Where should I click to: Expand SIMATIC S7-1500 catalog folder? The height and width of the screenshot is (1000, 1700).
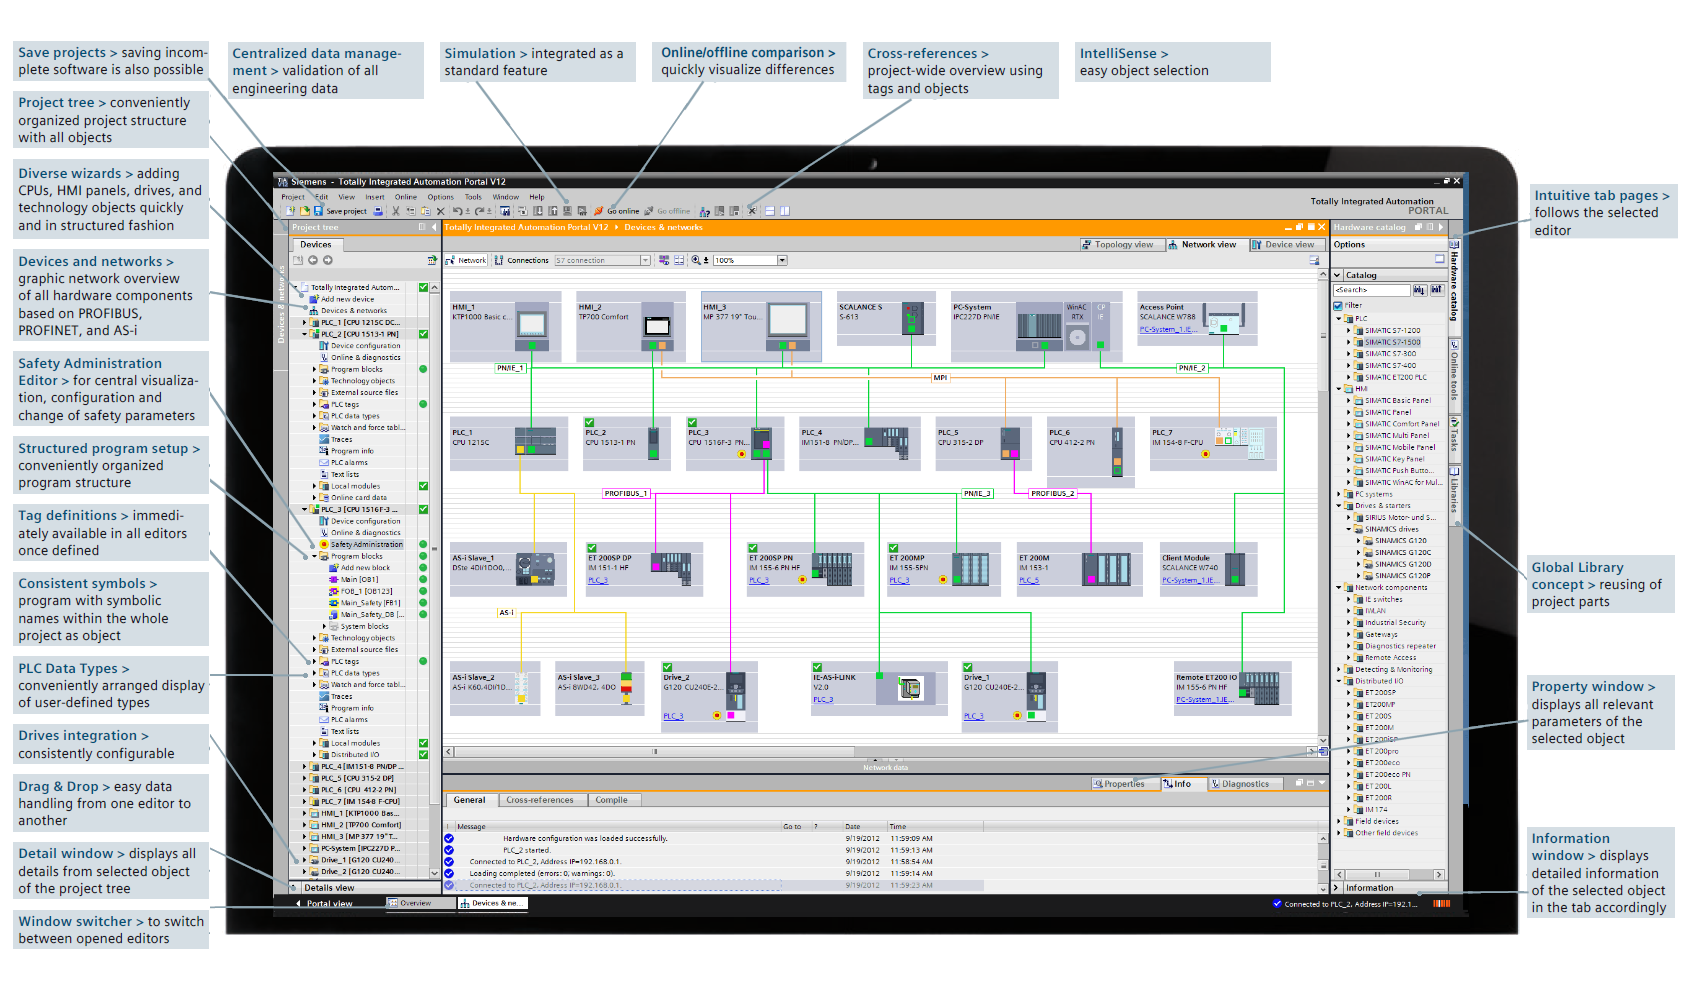(1348, 342)
